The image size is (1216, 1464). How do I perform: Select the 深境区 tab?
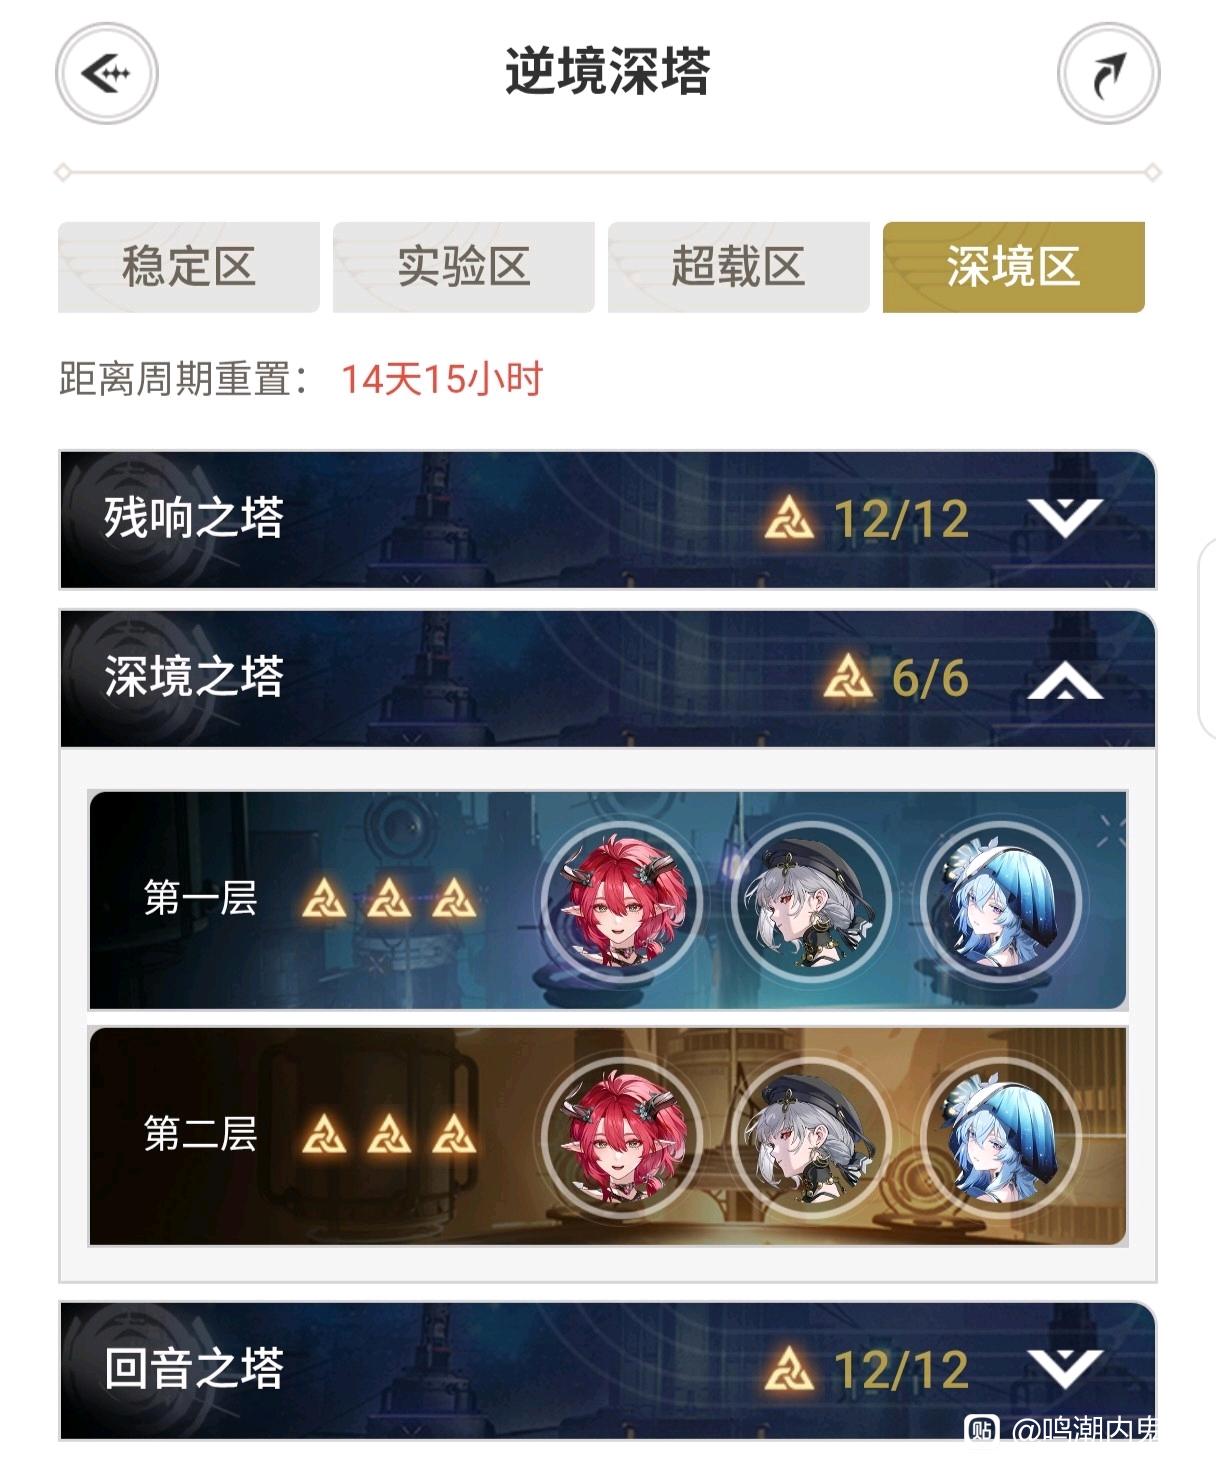[1014, 267]
